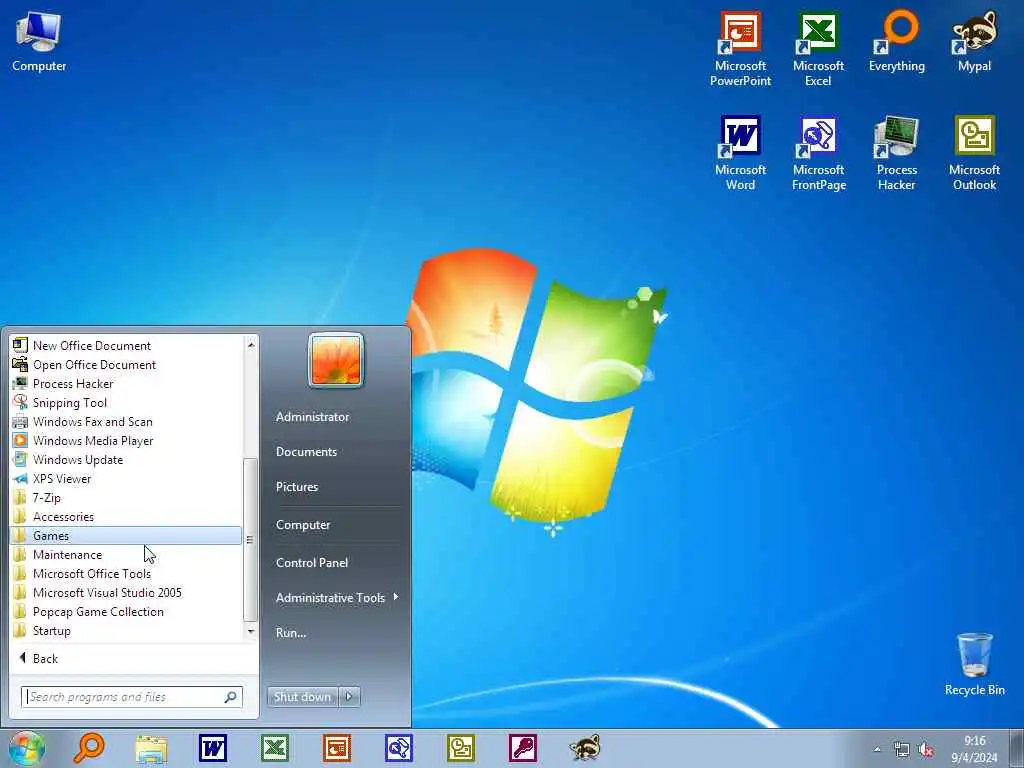Click the Show desktop strip

[x=1016, y=748]
